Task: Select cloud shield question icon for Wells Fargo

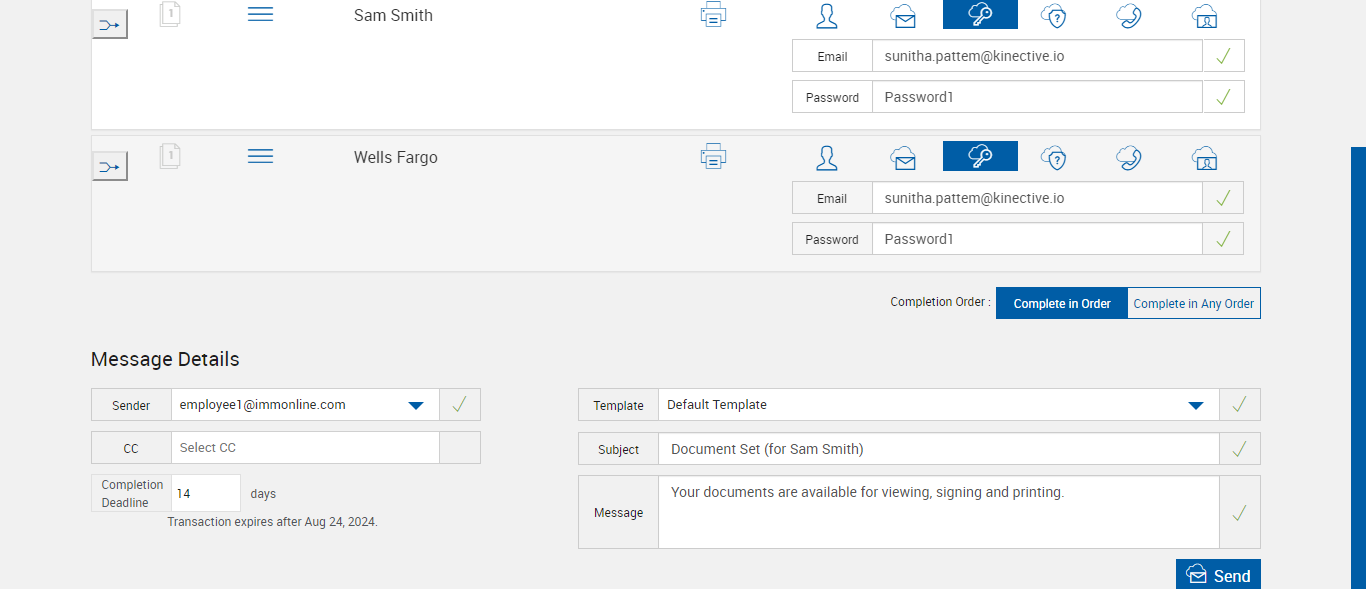Action: click(x=1053, y=157)
